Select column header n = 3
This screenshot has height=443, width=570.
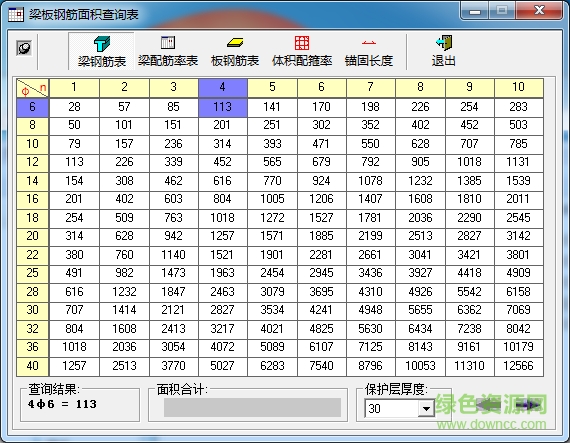(173, 88)
